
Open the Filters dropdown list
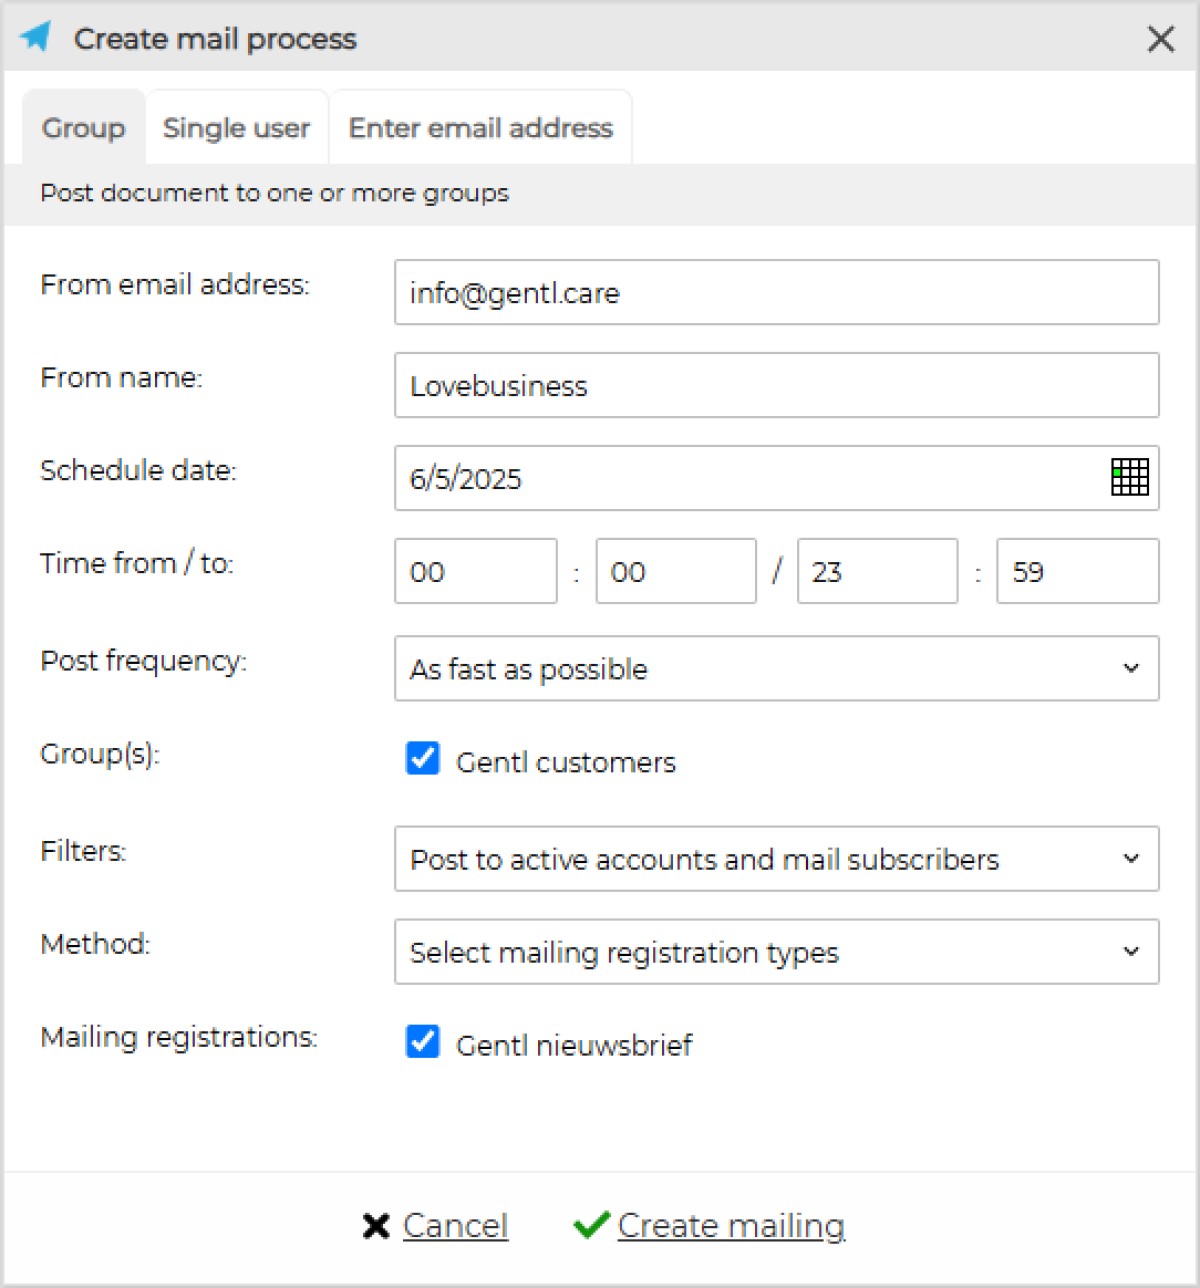(776, 859)
